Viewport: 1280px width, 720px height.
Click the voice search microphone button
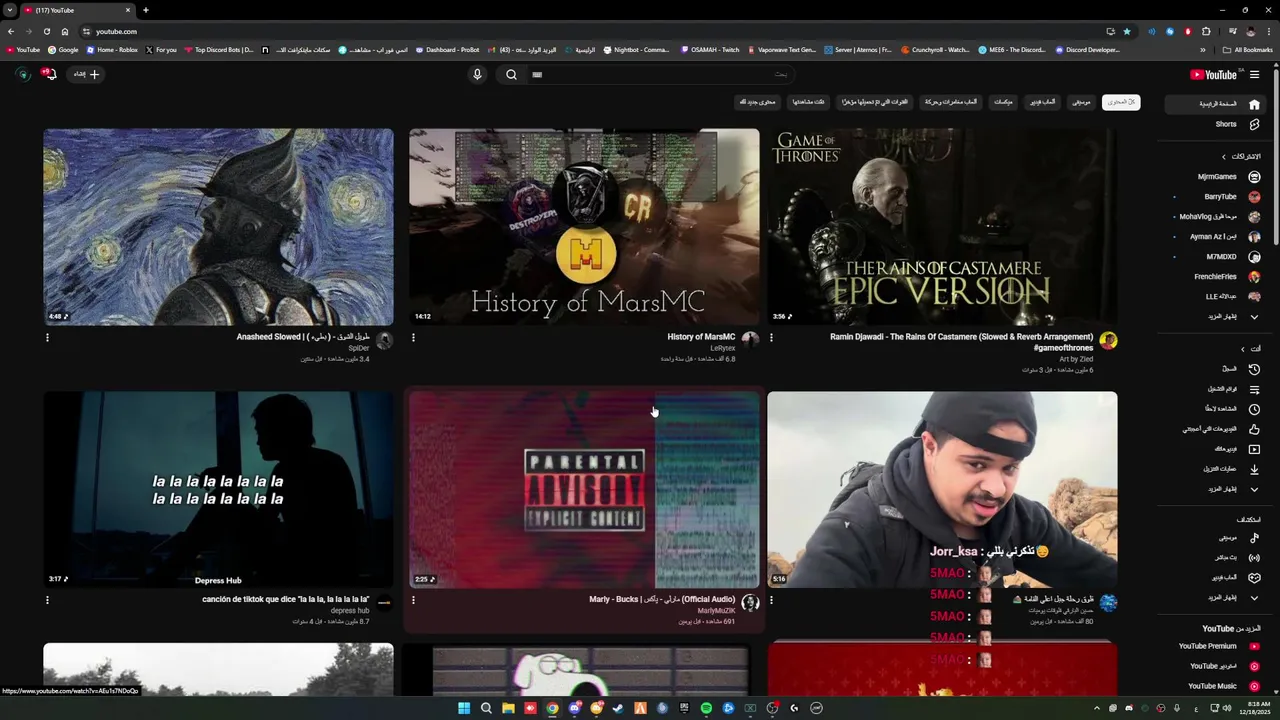point(477,74)
